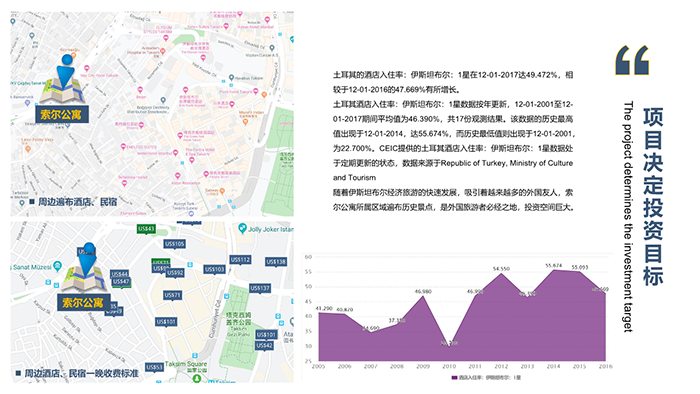Click the US$103 price tag
The image size is (700, 394).
pos(214,270)
